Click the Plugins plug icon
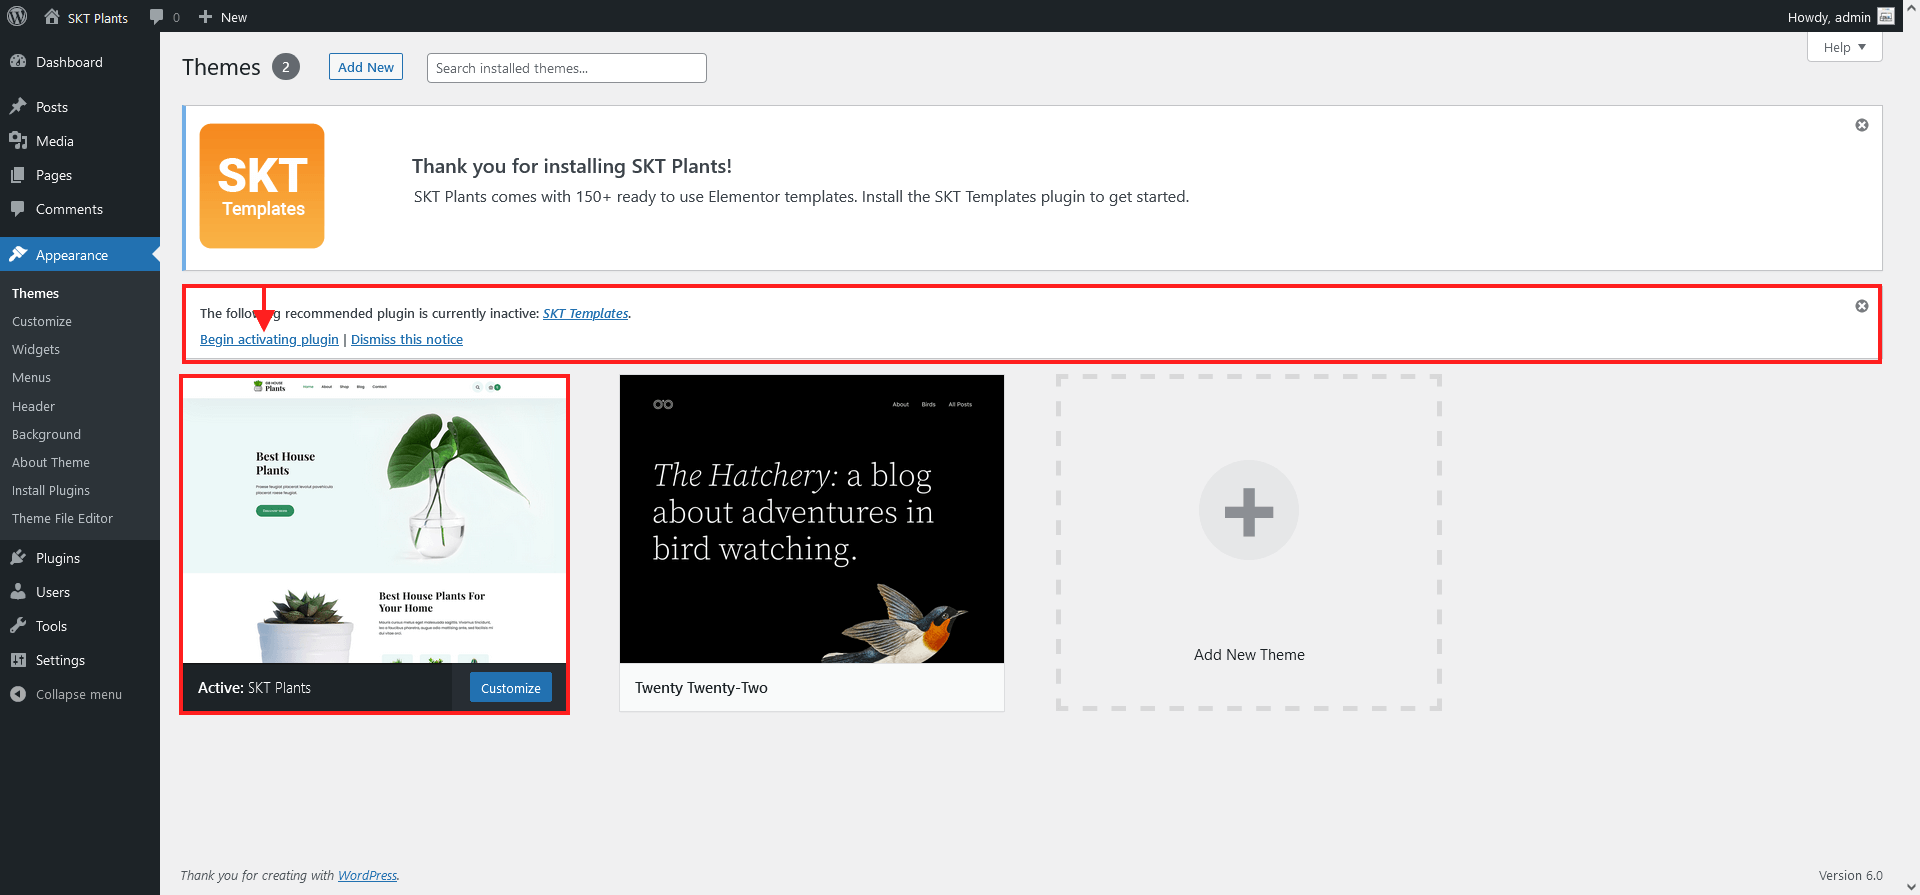The height and width of the screenshot is (895, 1920). (x=18, y=557)
